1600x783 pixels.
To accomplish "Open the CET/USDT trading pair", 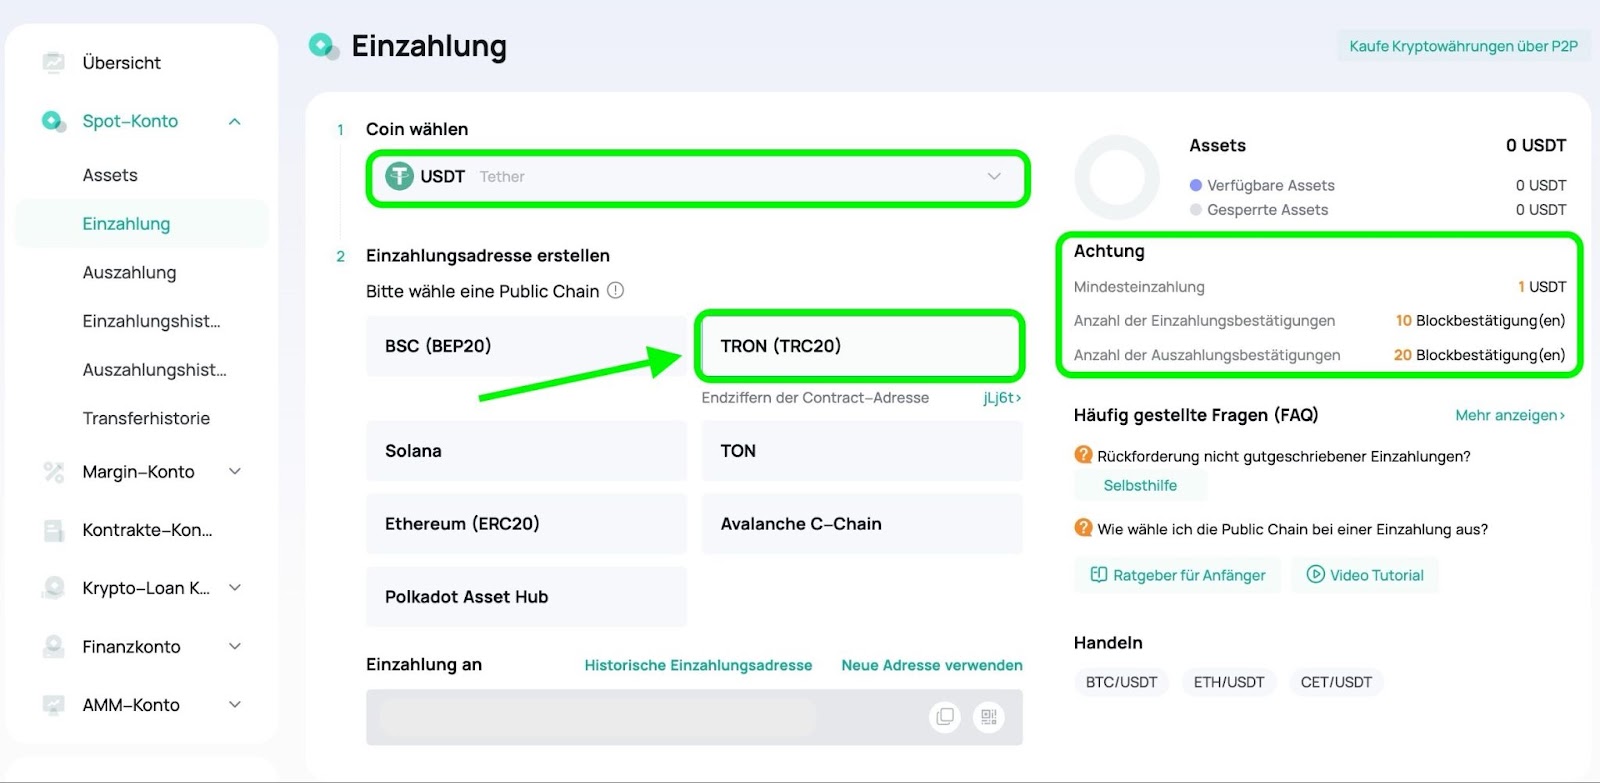I will coord(1336,682).
